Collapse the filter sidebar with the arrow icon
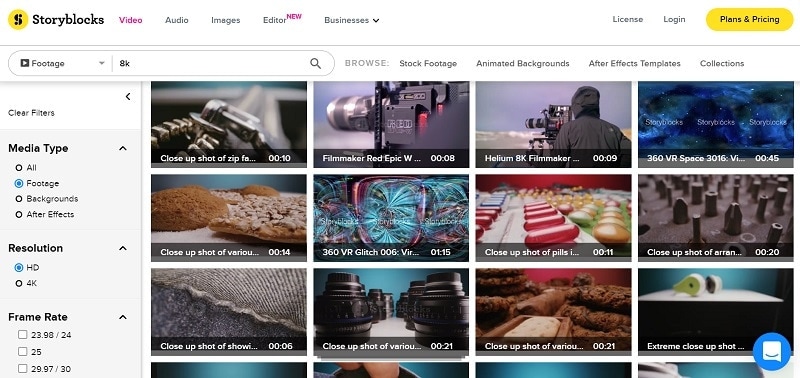The height and width of the screenshot is (378, 800). [x=128, y=96]
